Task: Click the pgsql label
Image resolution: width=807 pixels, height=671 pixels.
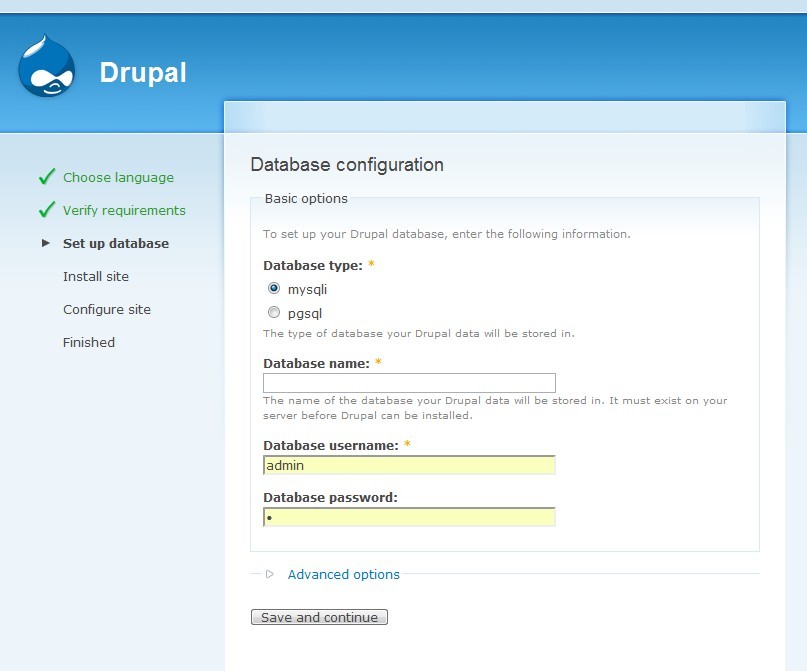Action: pyautogui.click(x=305, y=313)
